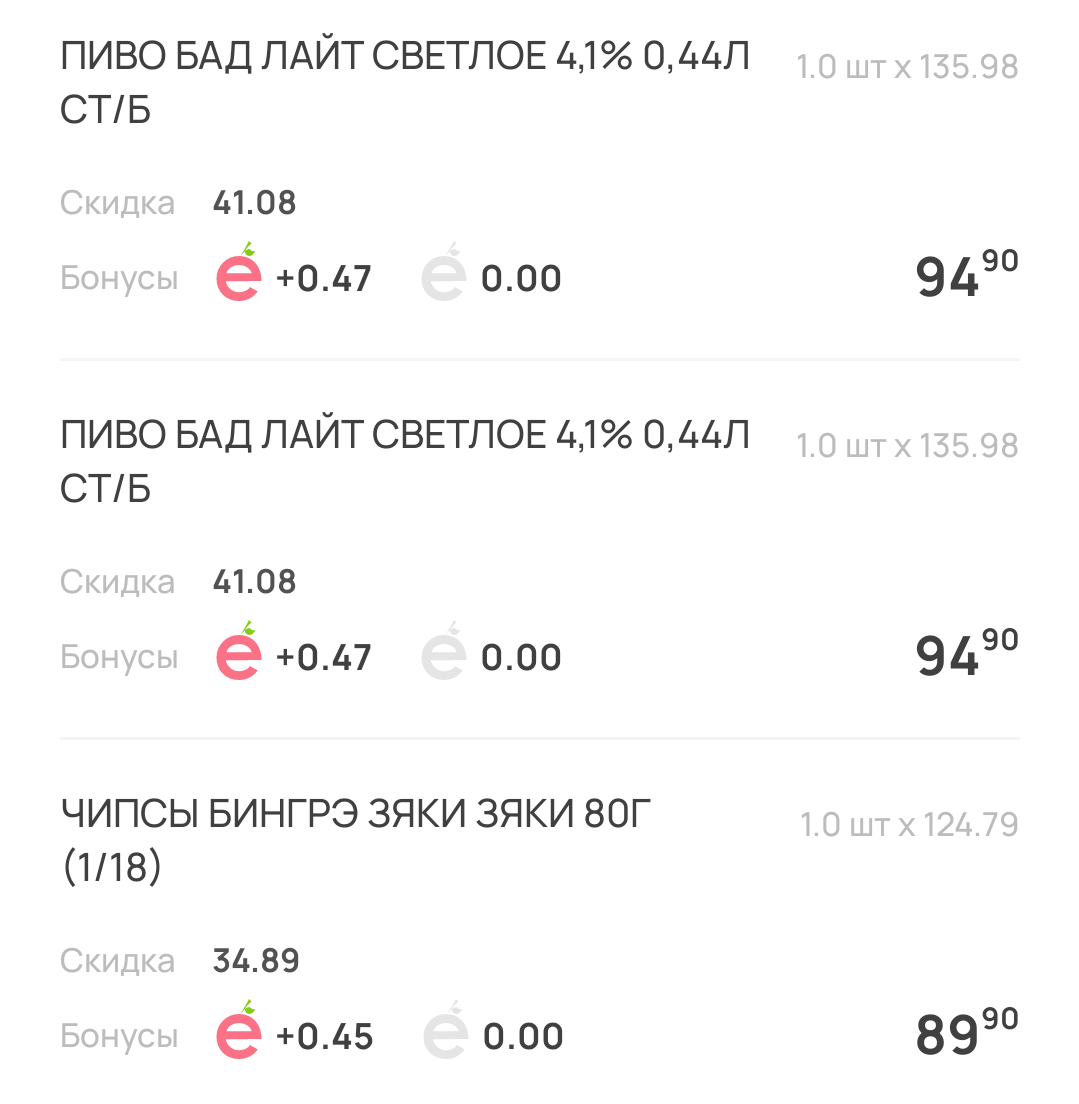Open the second ПИВО БАД ЛАЙТ item title
This screenshot has width=1079, height=1104.
point(405,462)
